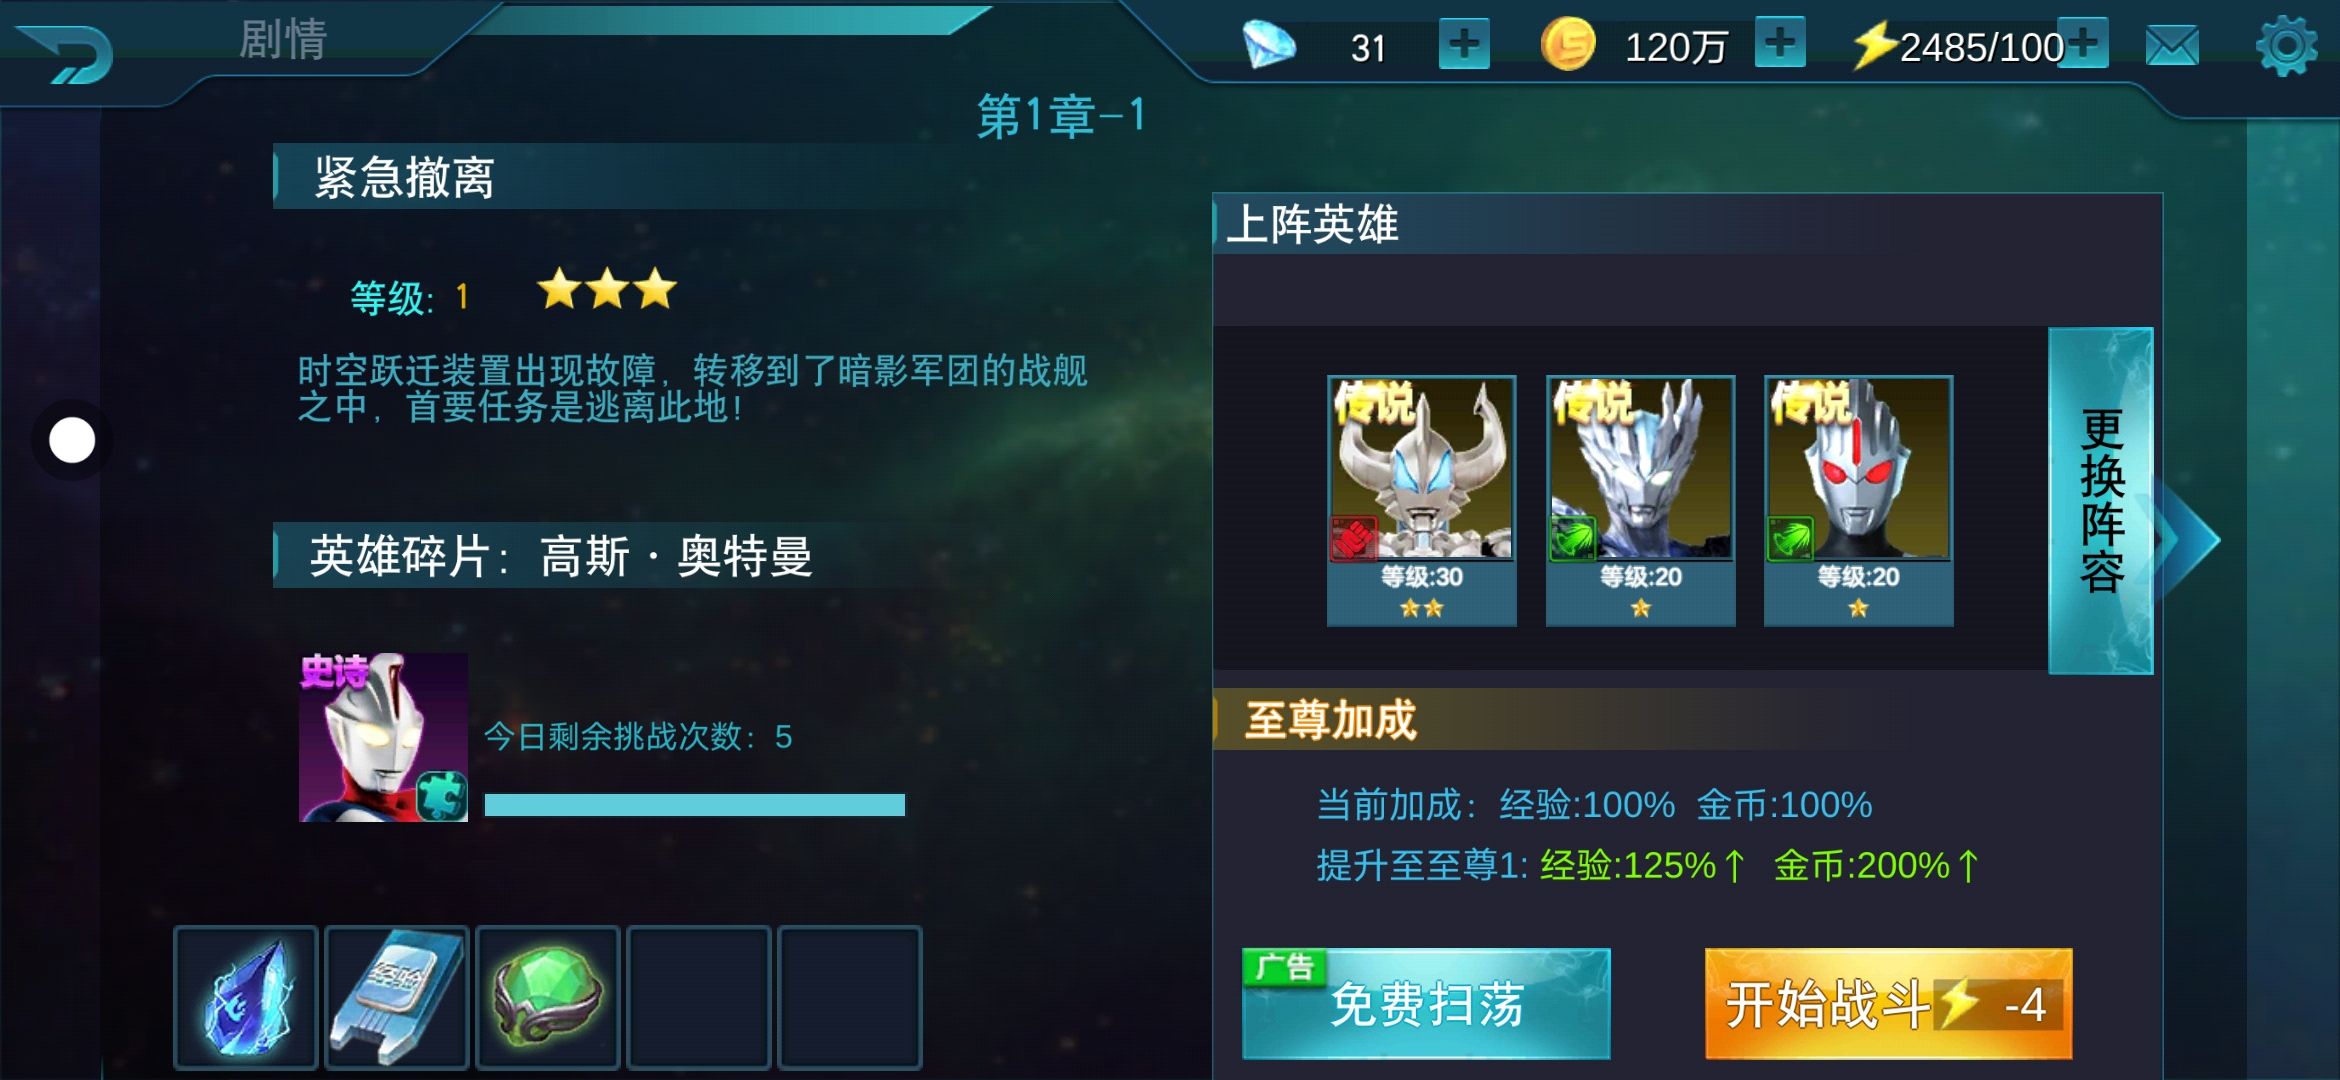Tap the gold coin currency icon

point(1567,45)
